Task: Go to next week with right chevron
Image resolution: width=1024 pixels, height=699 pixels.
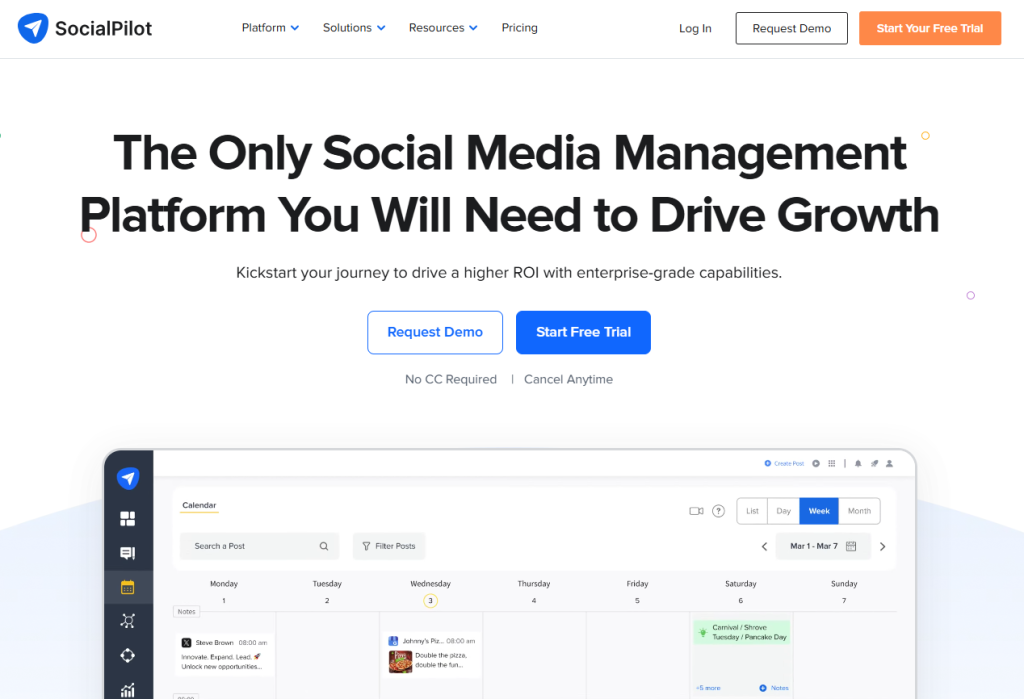Action: pos(882,547)
